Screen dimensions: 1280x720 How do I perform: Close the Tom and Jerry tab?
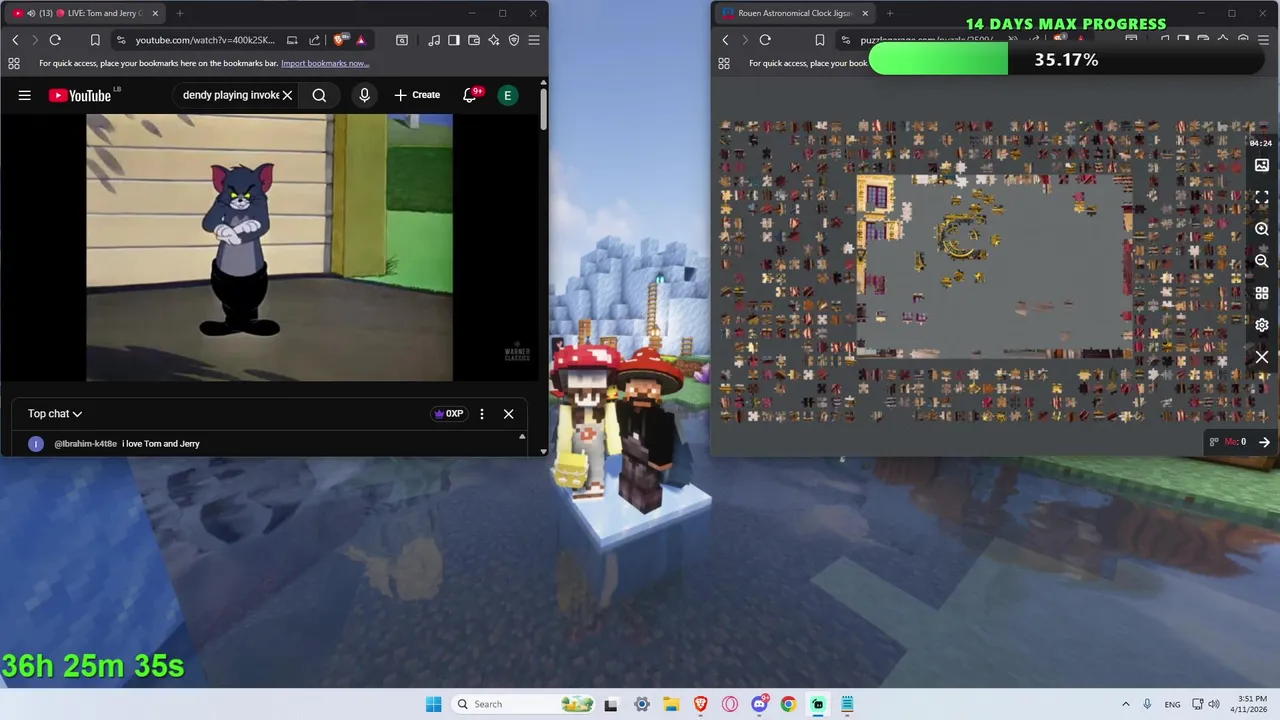pyautogui.click(x=155, y=13)
